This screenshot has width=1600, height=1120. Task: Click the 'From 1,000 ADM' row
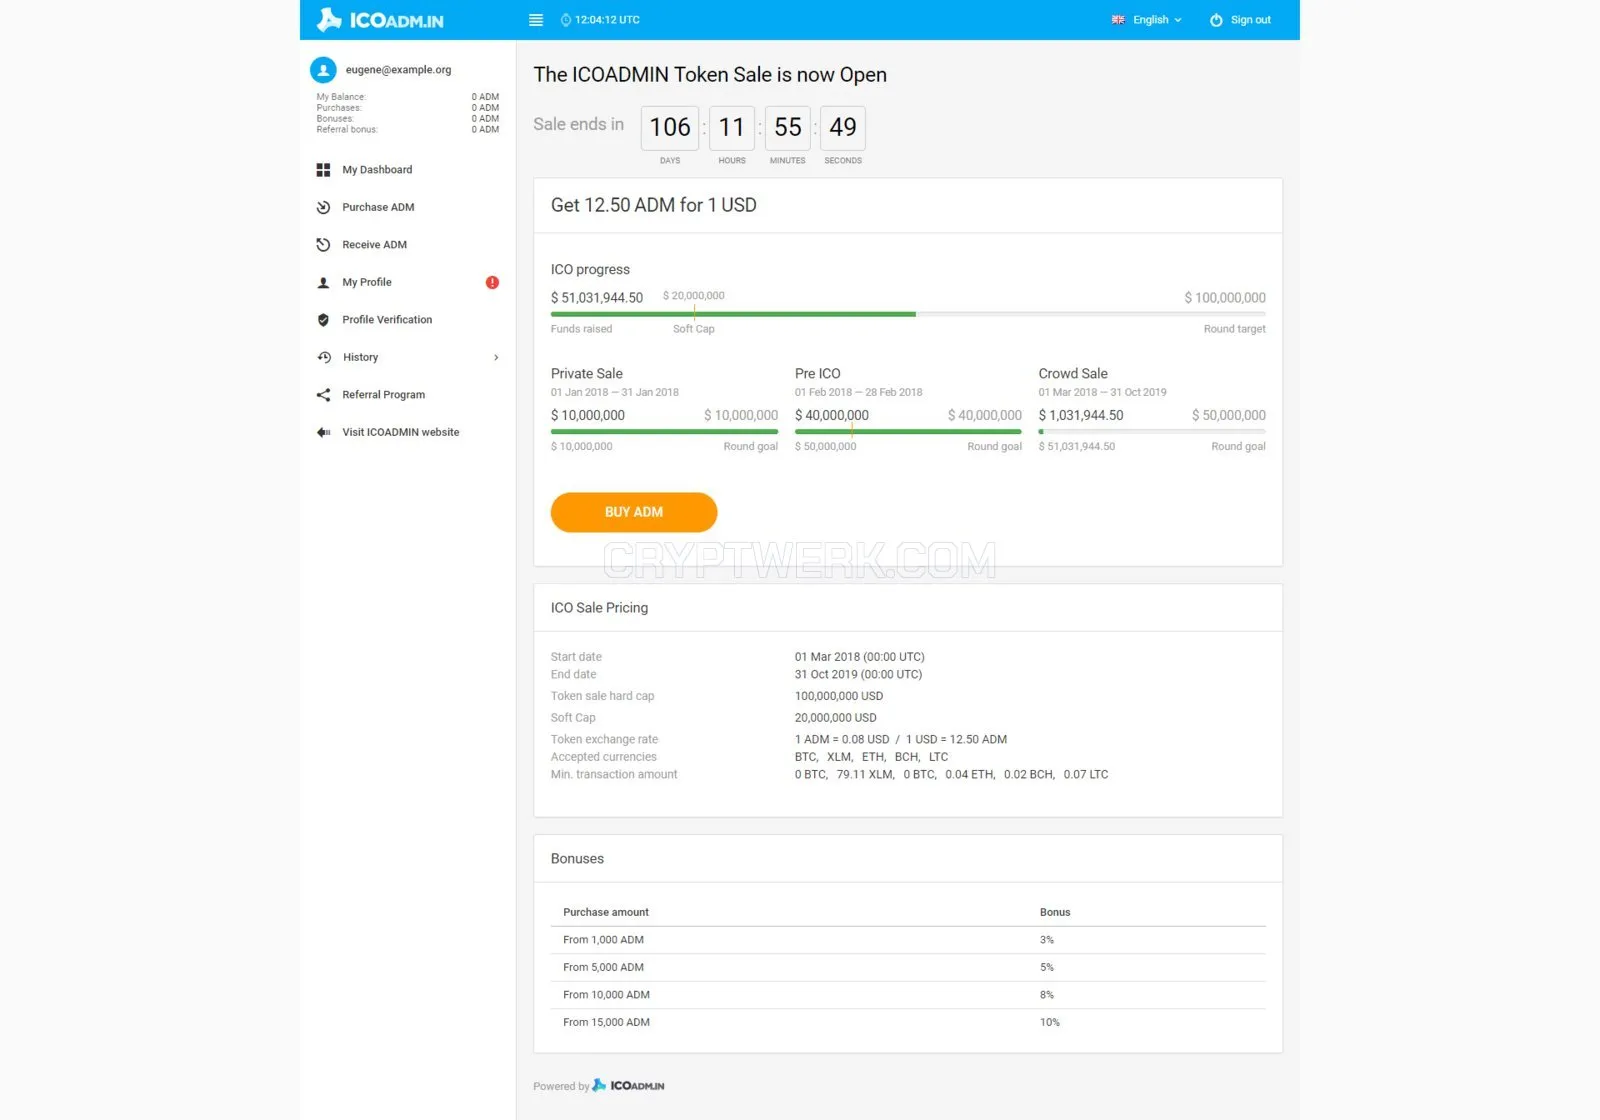(x=908, y=940)
